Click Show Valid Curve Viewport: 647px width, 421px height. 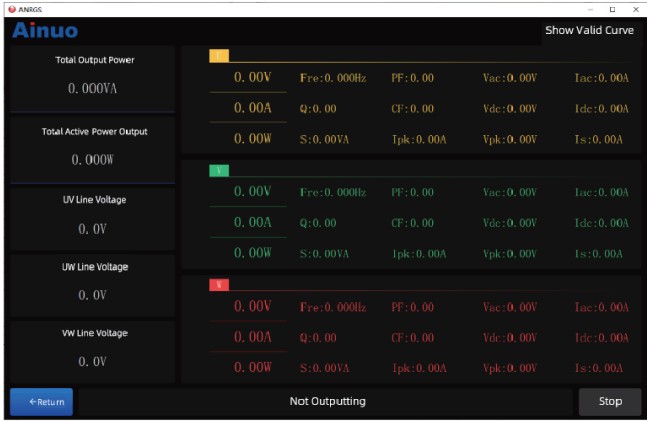(x=589, y=30)
